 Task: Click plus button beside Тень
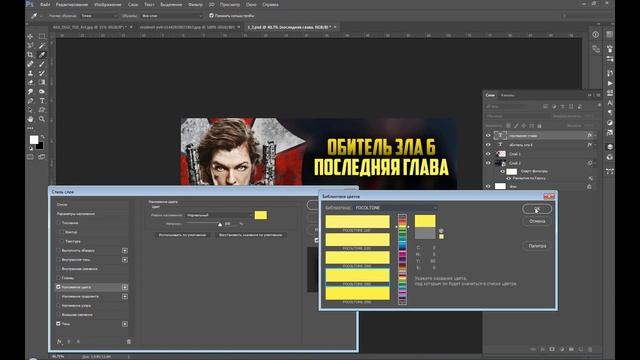[x=124, y=324]
